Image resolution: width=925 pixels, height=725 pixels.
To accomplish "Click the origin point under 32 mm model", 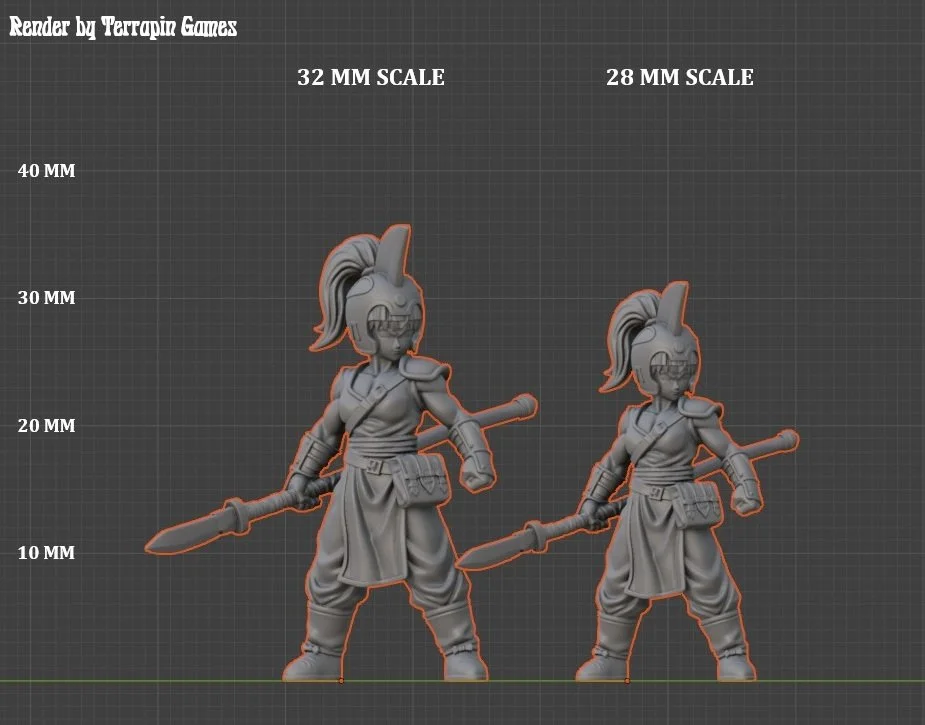I will (341, 681).
